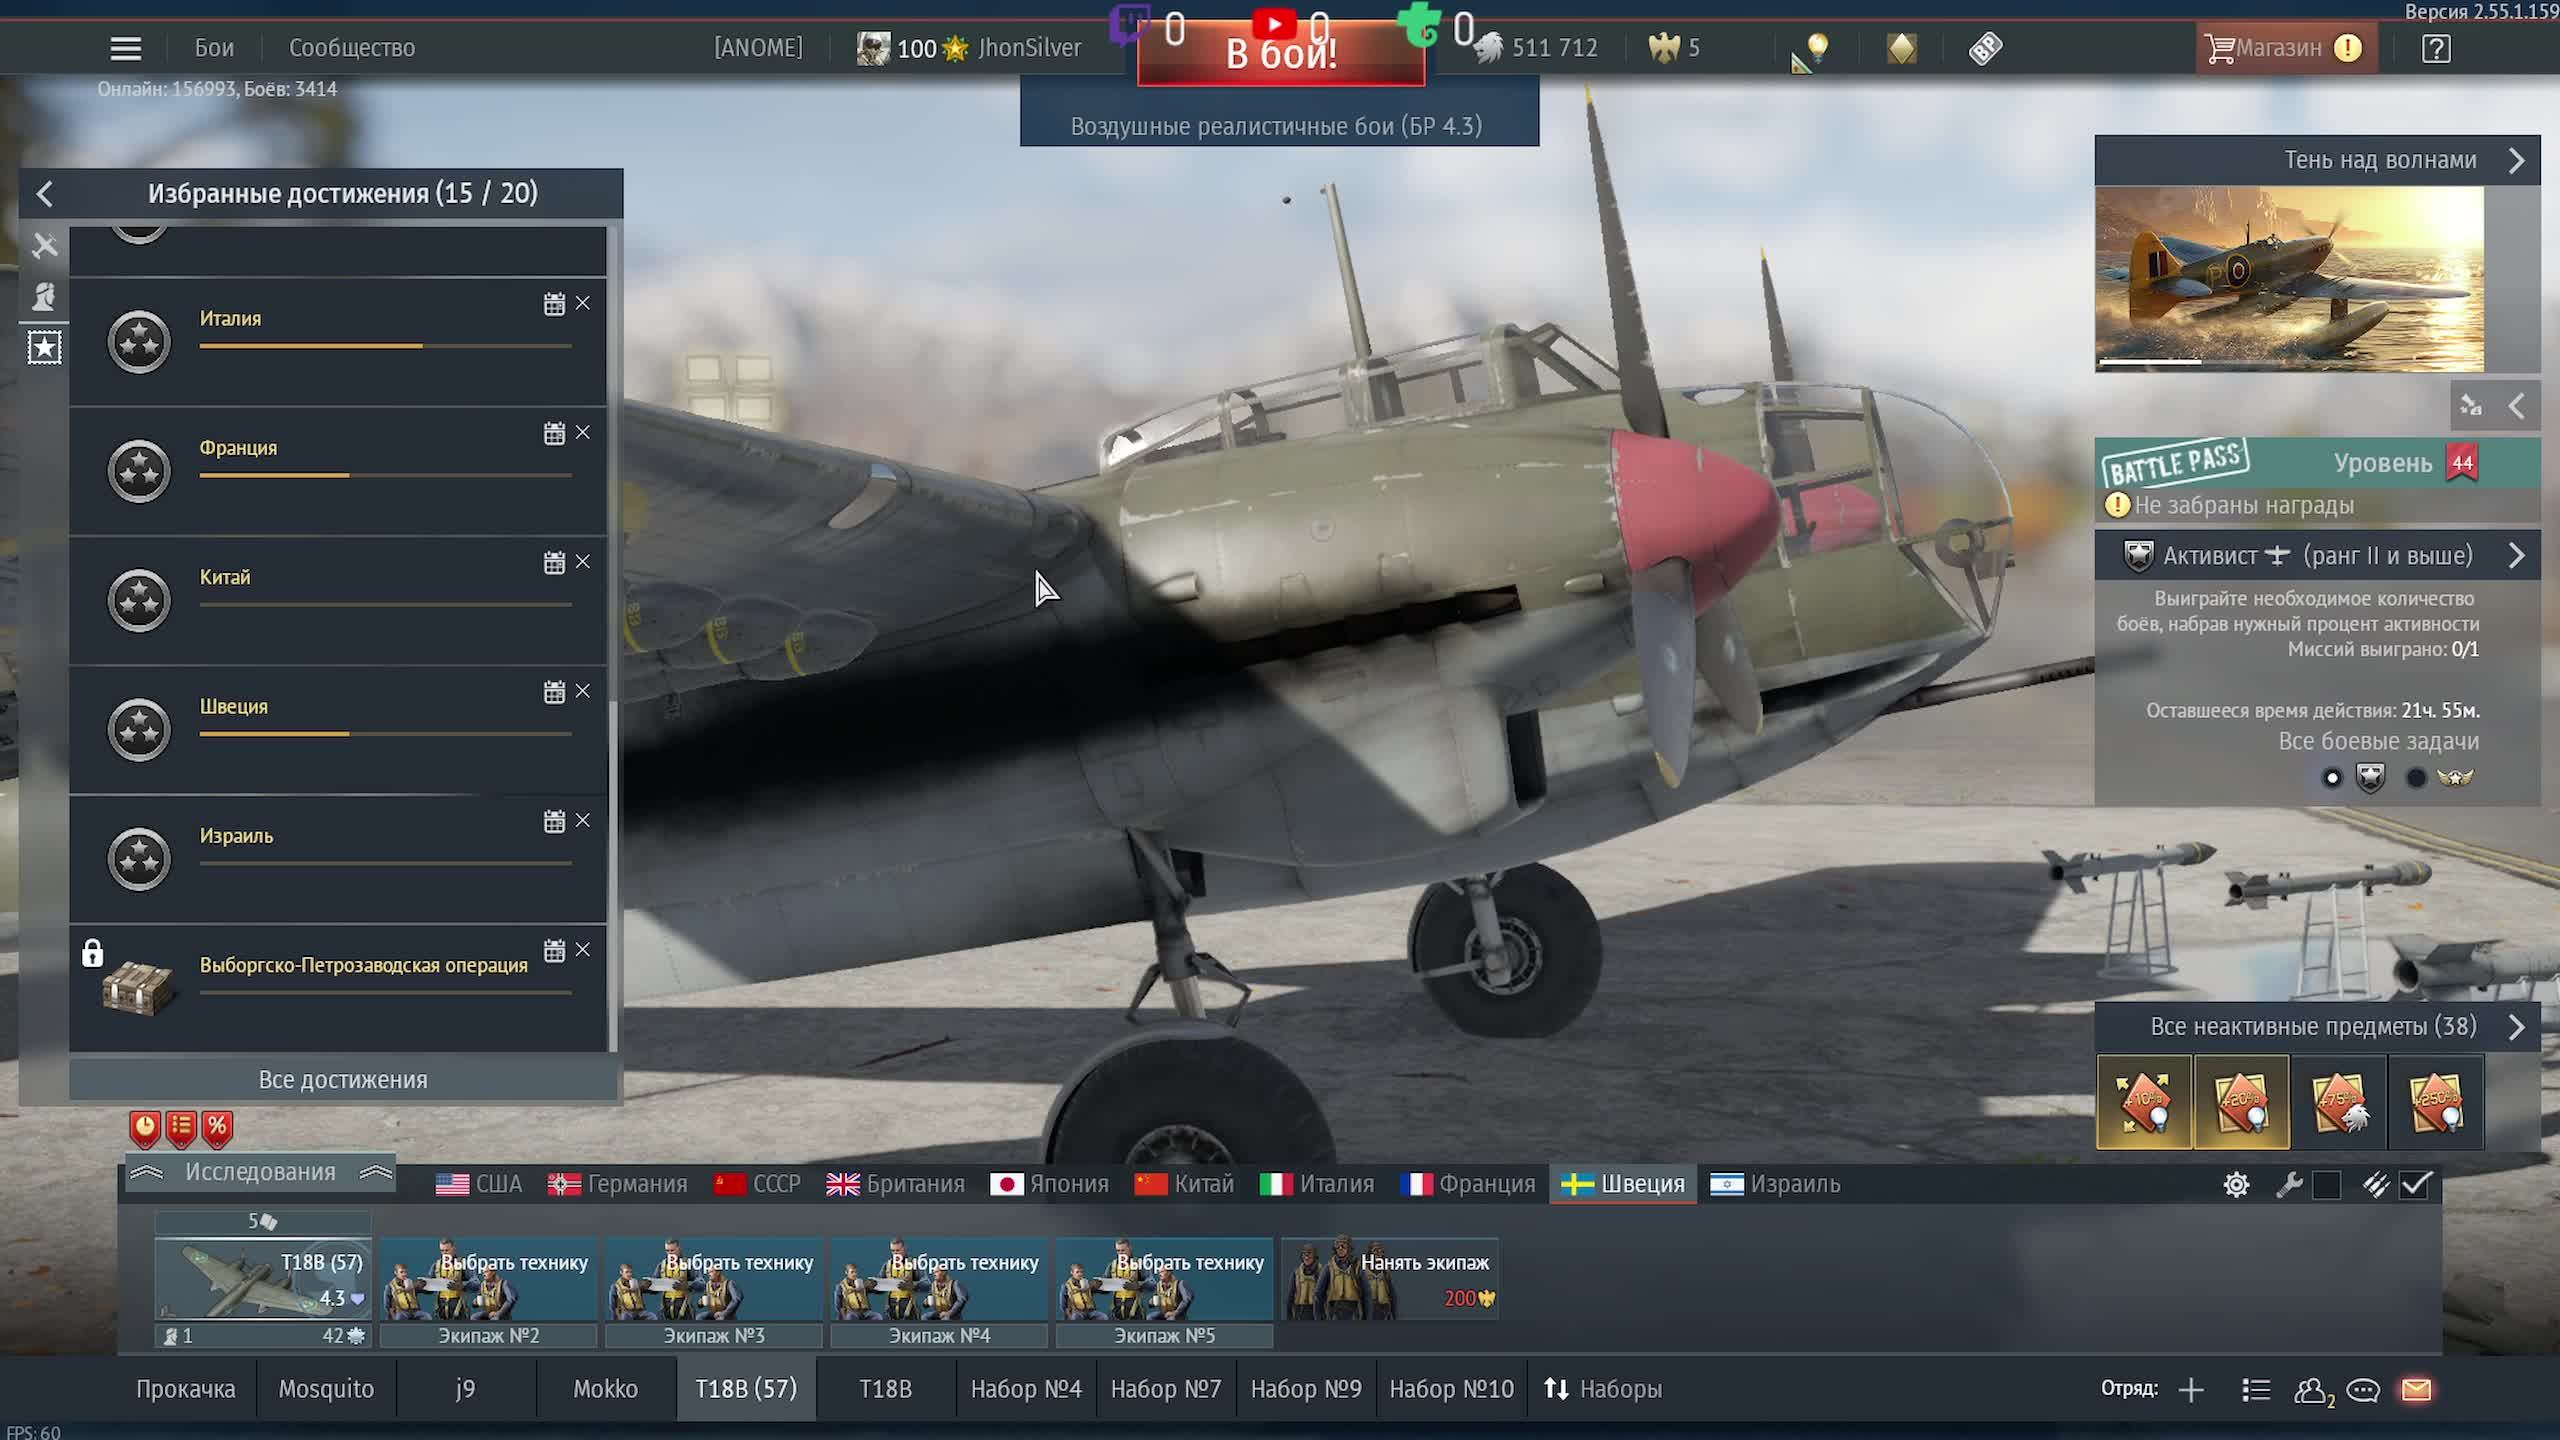Screen dimensions: 2560x1440
Task: Select the star favorites sidebar tab
Action: tap(44, 347)
